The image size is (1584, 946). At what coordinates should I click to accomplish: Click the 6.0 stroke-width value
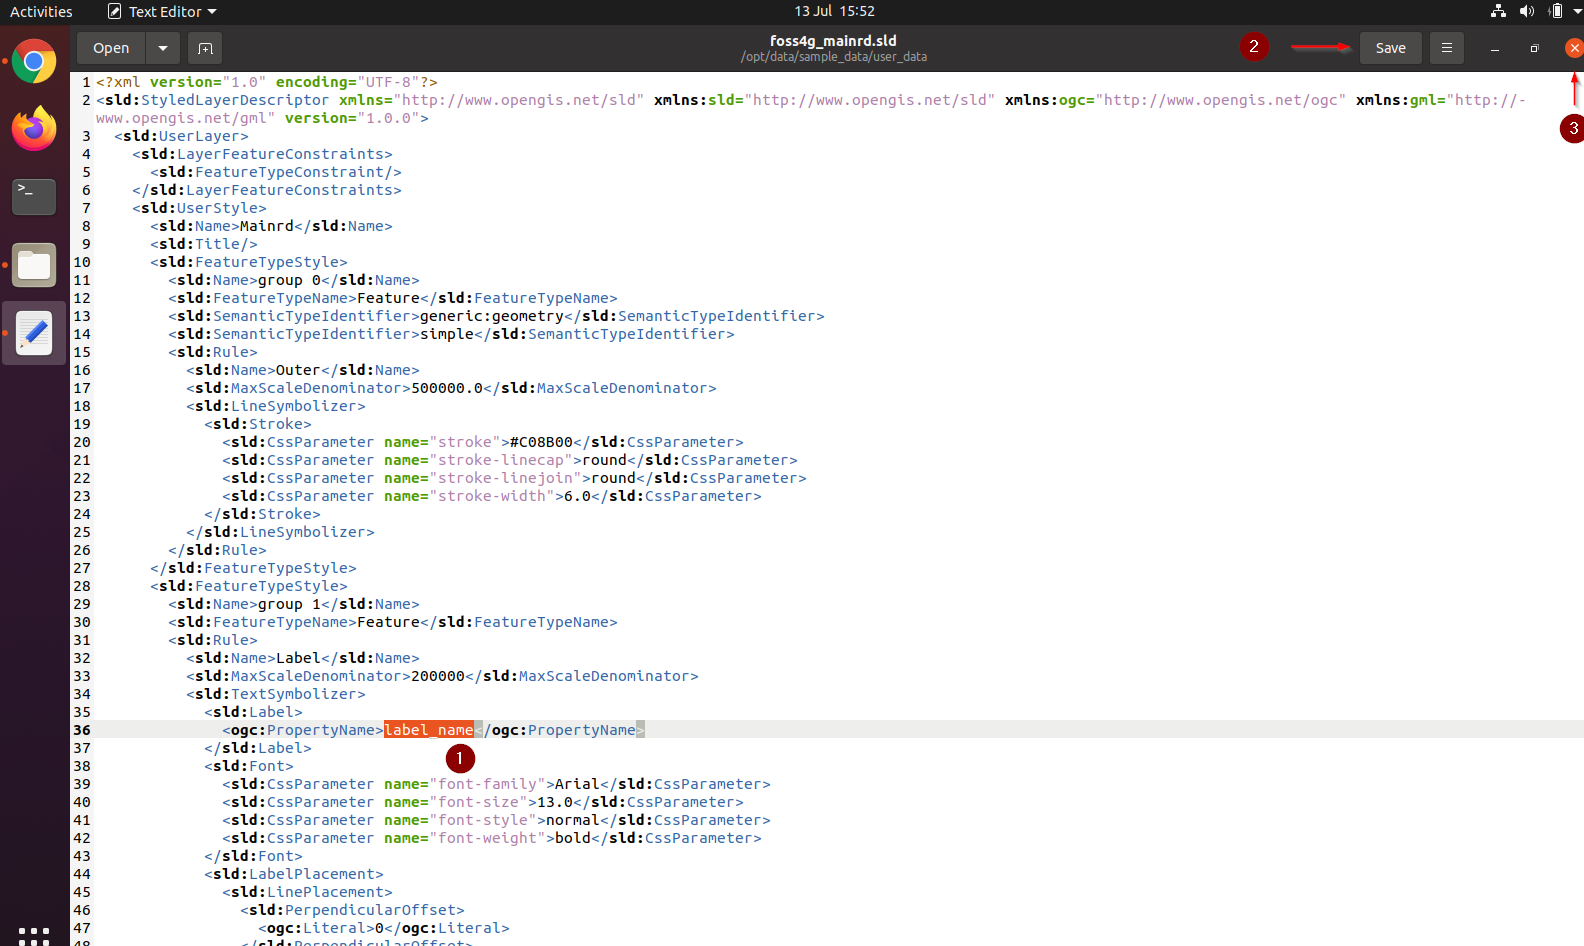(x=577, y=496)
